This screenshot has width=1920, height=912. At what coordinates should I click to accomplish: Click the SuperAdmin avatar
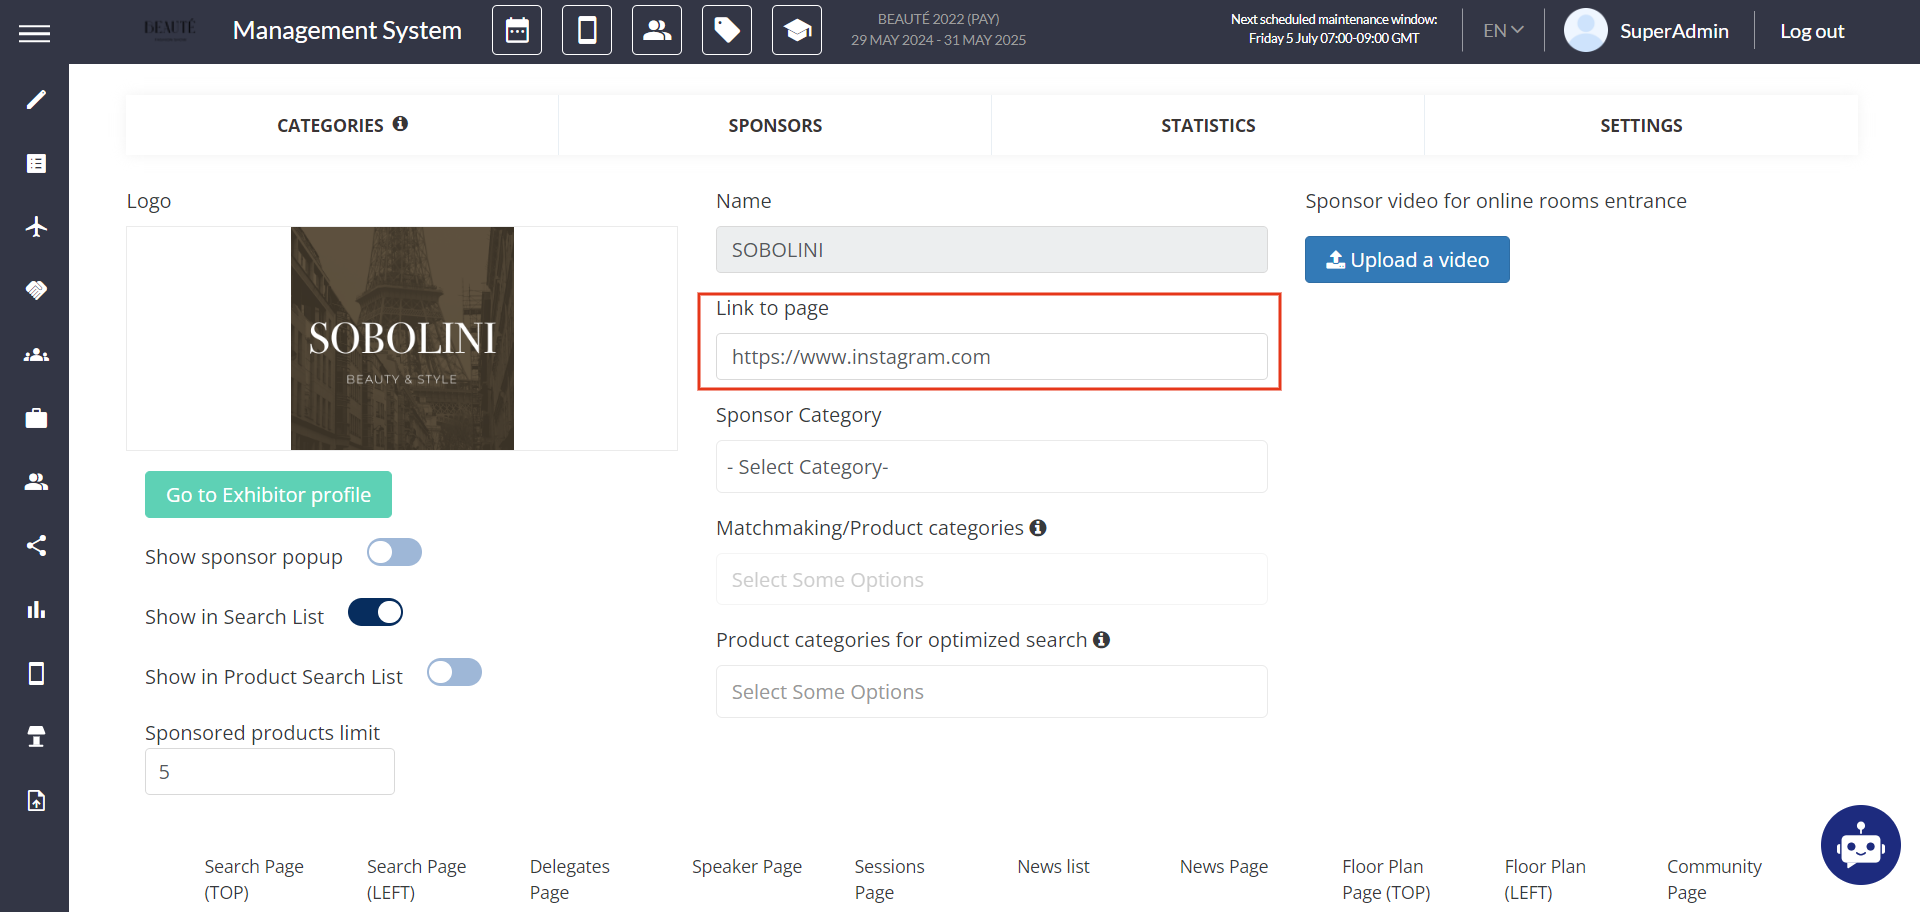click(x=1585, y=30)
